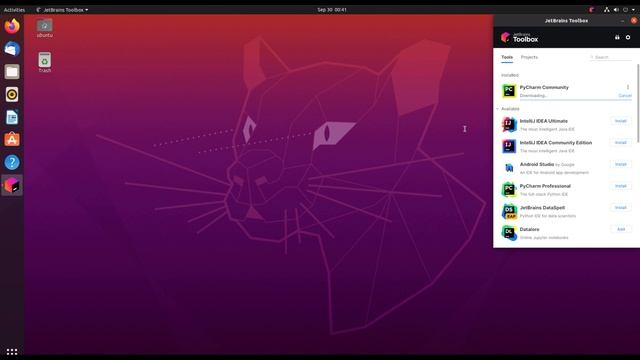Click the IntelliJ IDEA Ultimate icon
Image resolution: width=640 pixels, height=360 pixels.
[x=509, y=124]
